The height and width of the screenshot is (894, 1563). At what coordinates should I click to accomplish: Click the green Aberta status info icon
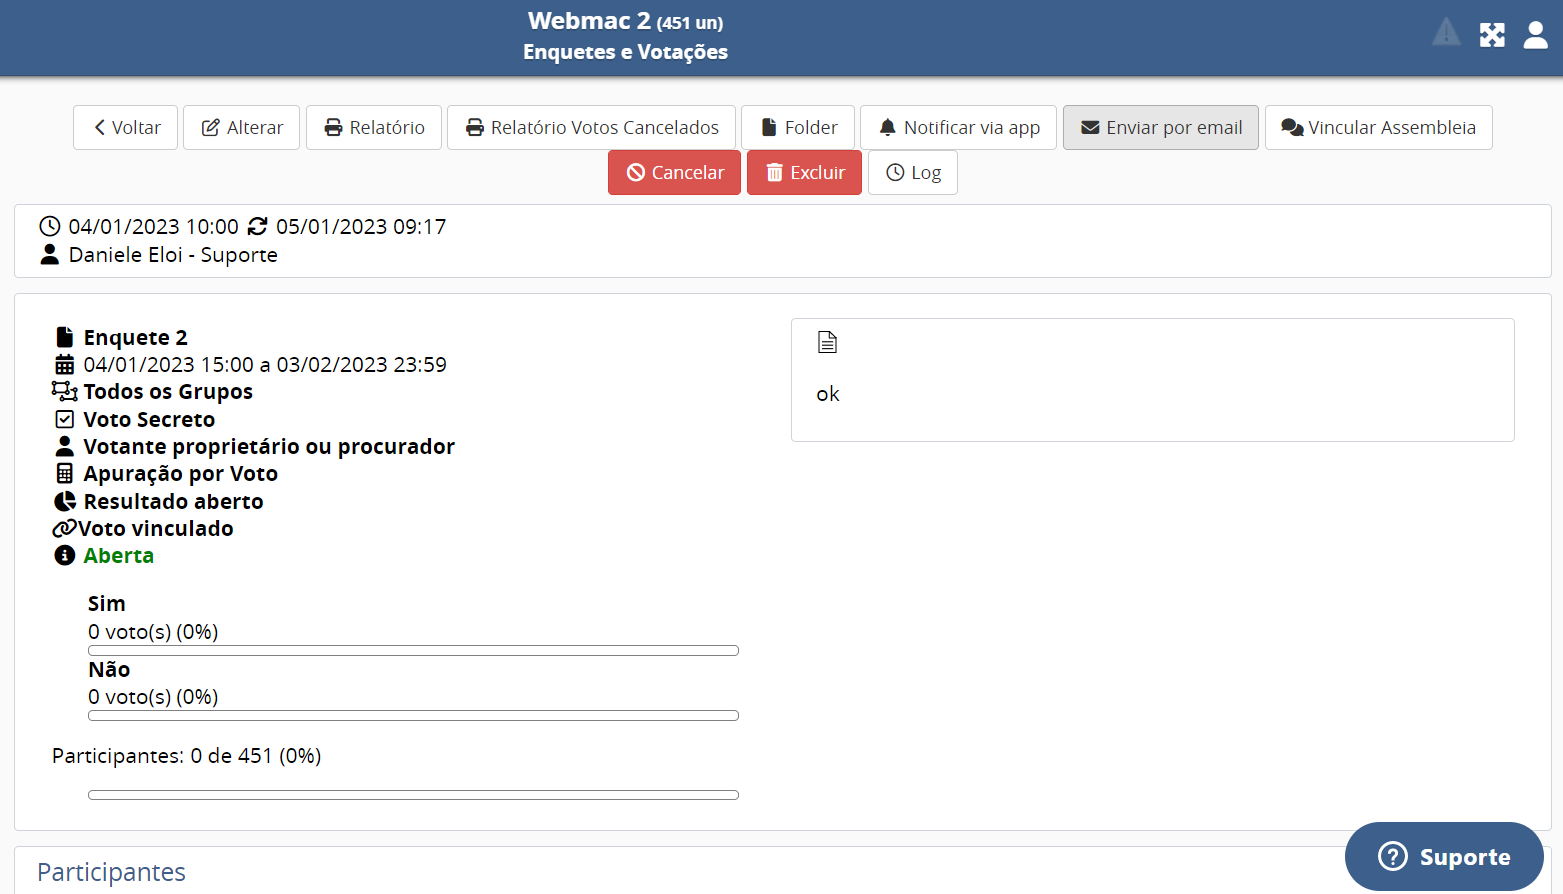pyautogui.click(x=65, y=555)
